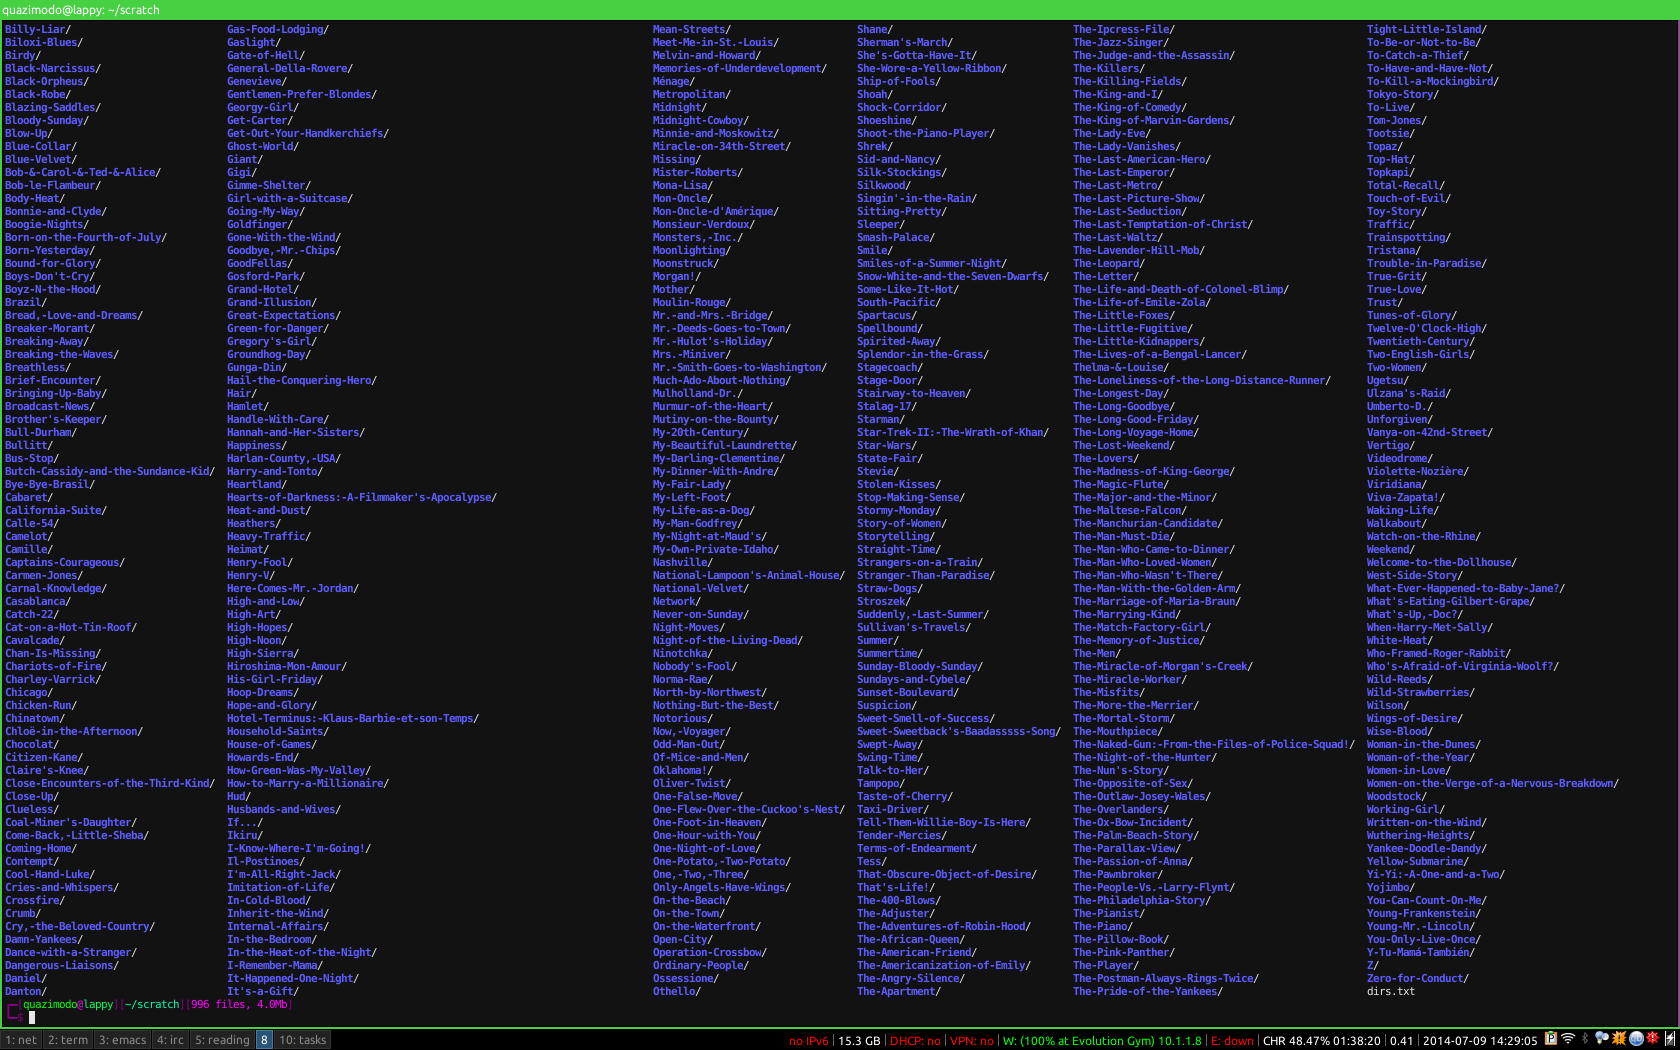This screenshot has width=1680, height=1050.
Task: Click the 'The-Last-Emperor/' directory
Action: pos(1124,173)
